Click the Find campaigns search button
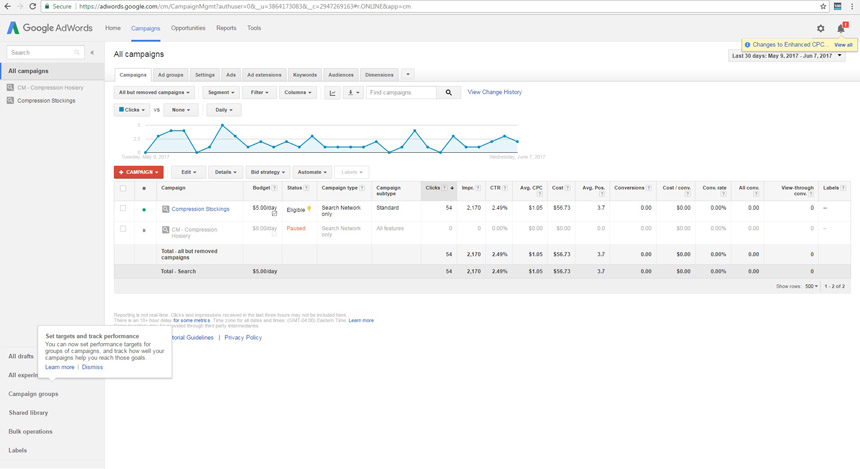Image resolution: width=860 pixels, height=469 pixels. tap(449, 93)
